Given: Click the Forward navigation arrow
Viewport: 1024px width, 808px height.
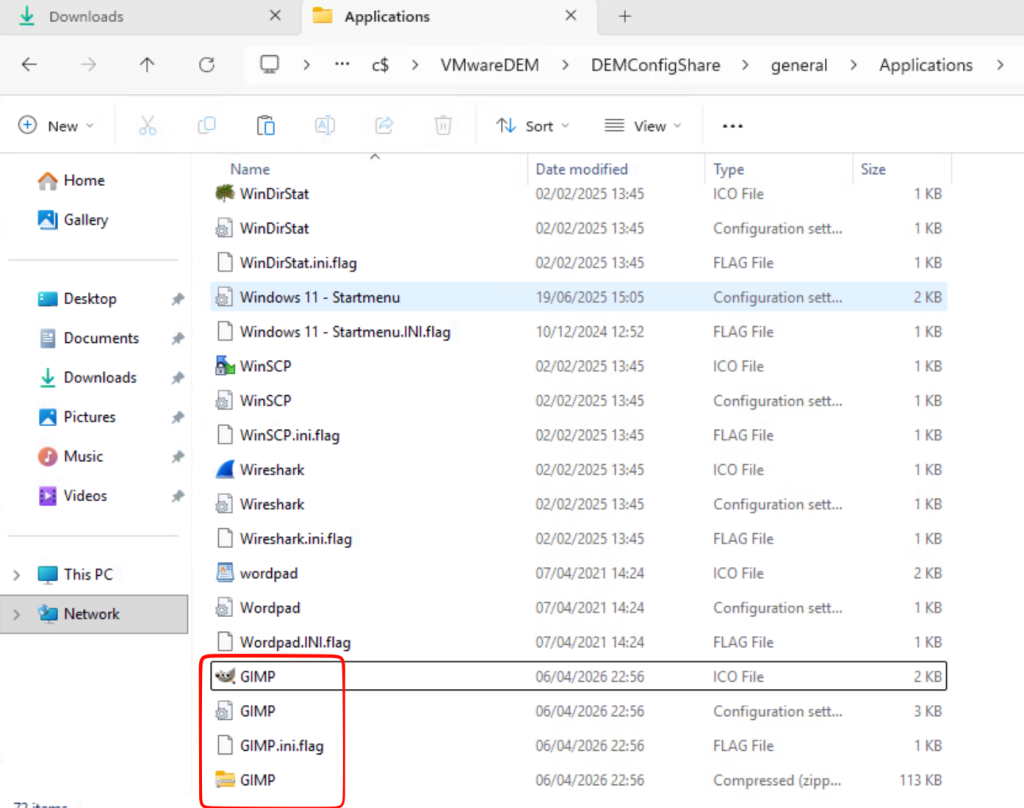Looking at the screenshot, I should 88,65.
